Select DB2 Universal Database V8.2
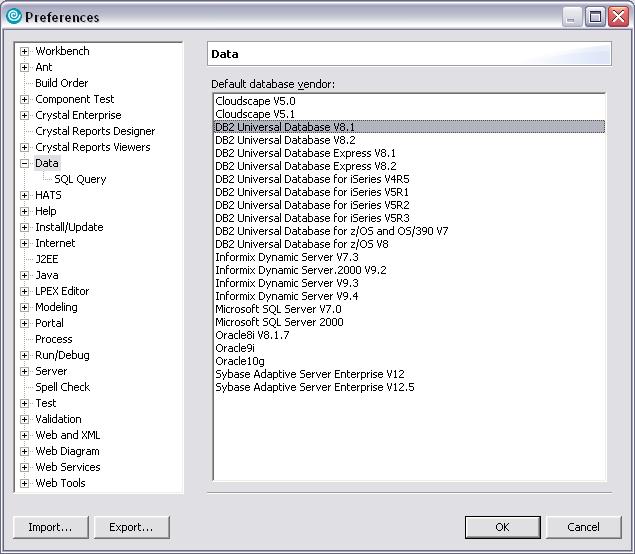This screenshot has height=554, width=635. pyautogui.click(x=409, y=140)
